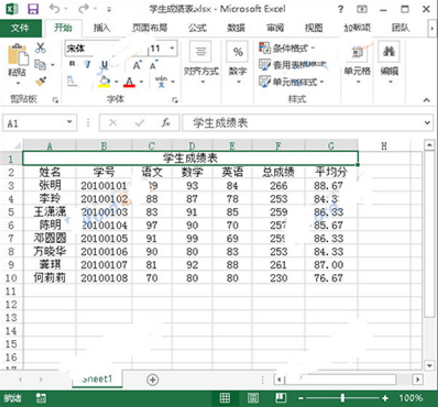
Task: Toggle Bold formatting
Action: pos(72,64)
